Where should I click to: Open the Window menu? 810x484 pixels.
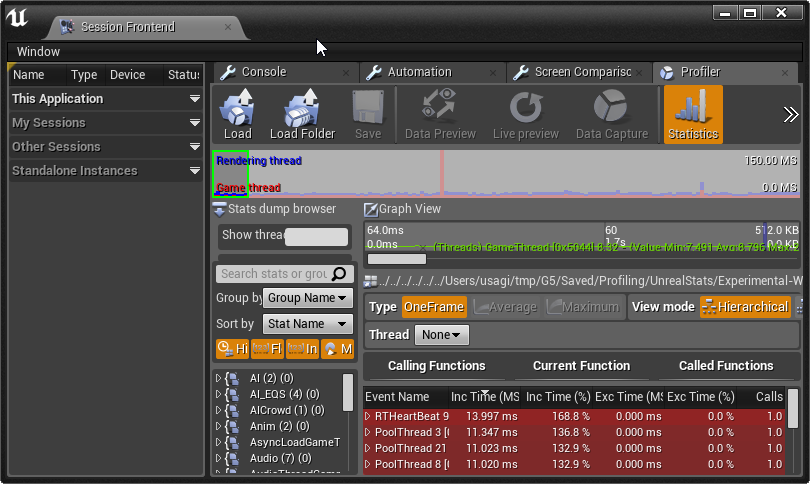tap(38, 52)
